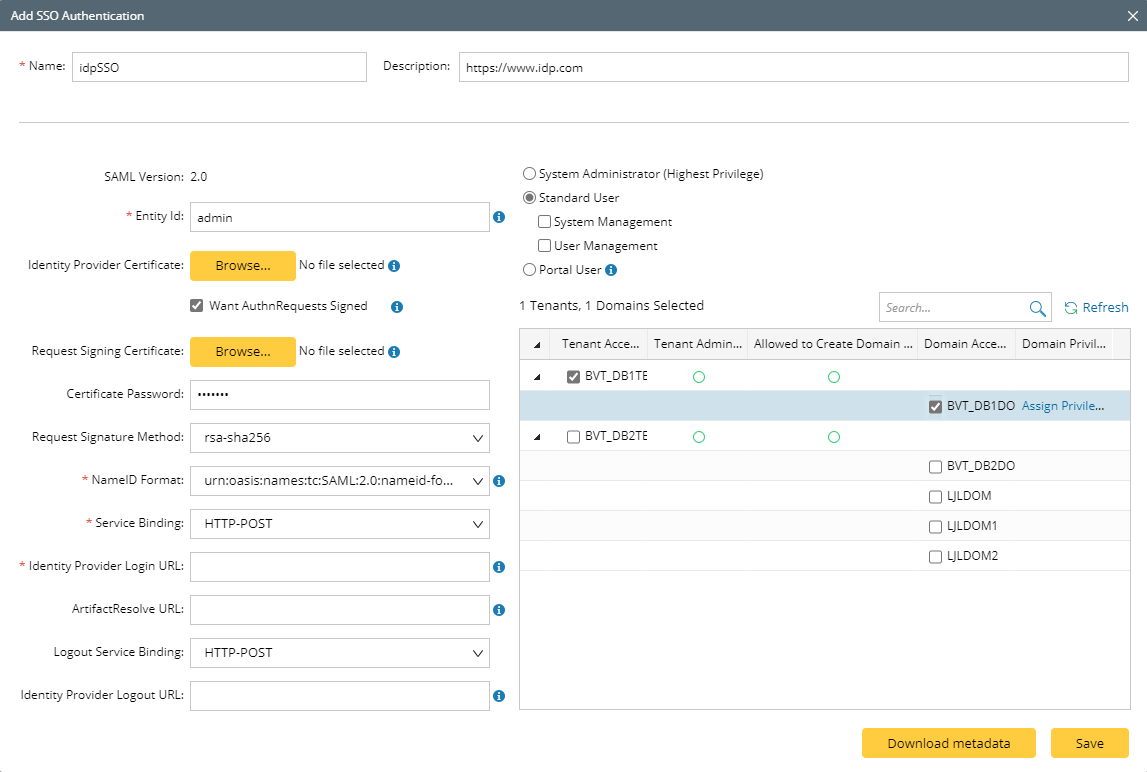This screenshot has width=1147, height=772.
Task: Click the search magnifier icon in tenant search
Action: coord(1037,308)
